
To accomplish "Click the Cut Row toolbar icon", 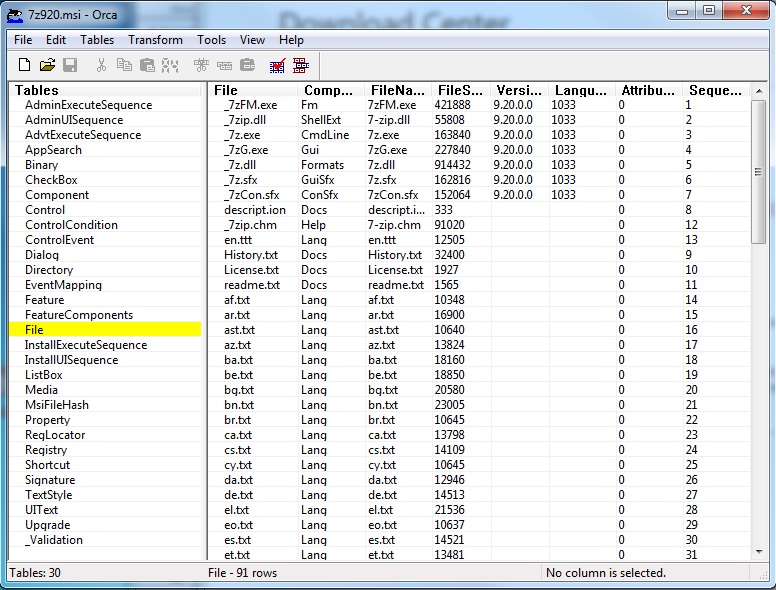I will click(170, 65).
